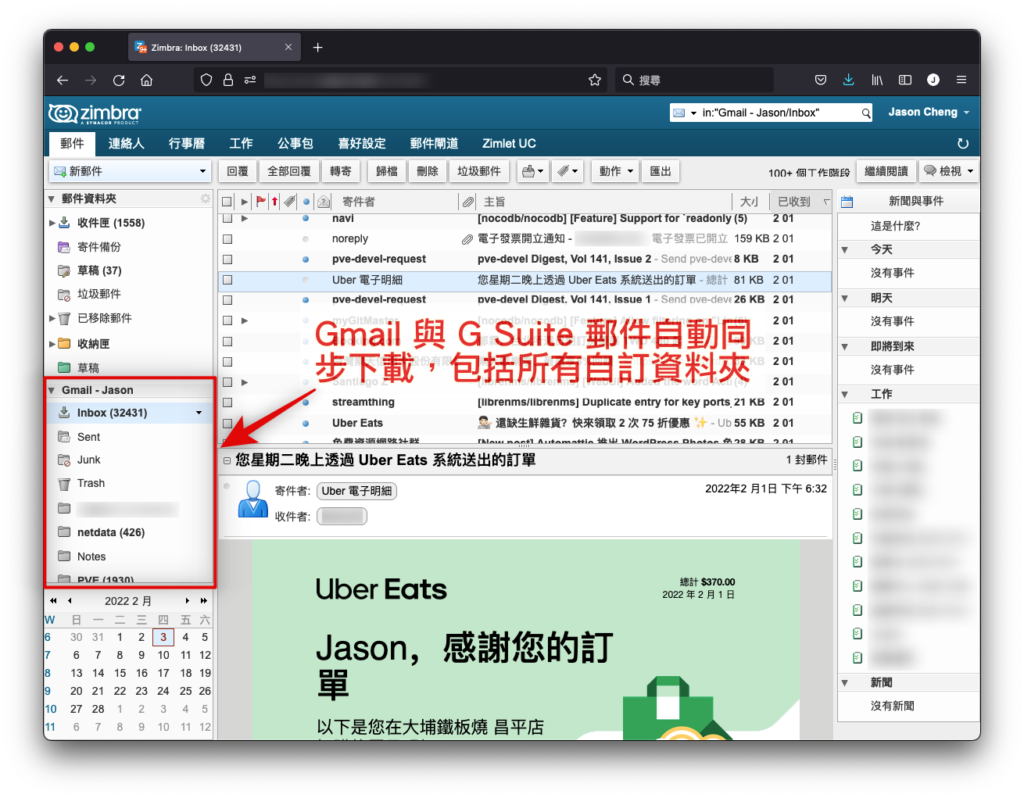This screenshot has width=1024, height=798.
Task: Open the Gmail Trash folder
Action: [x=91, y=483]
